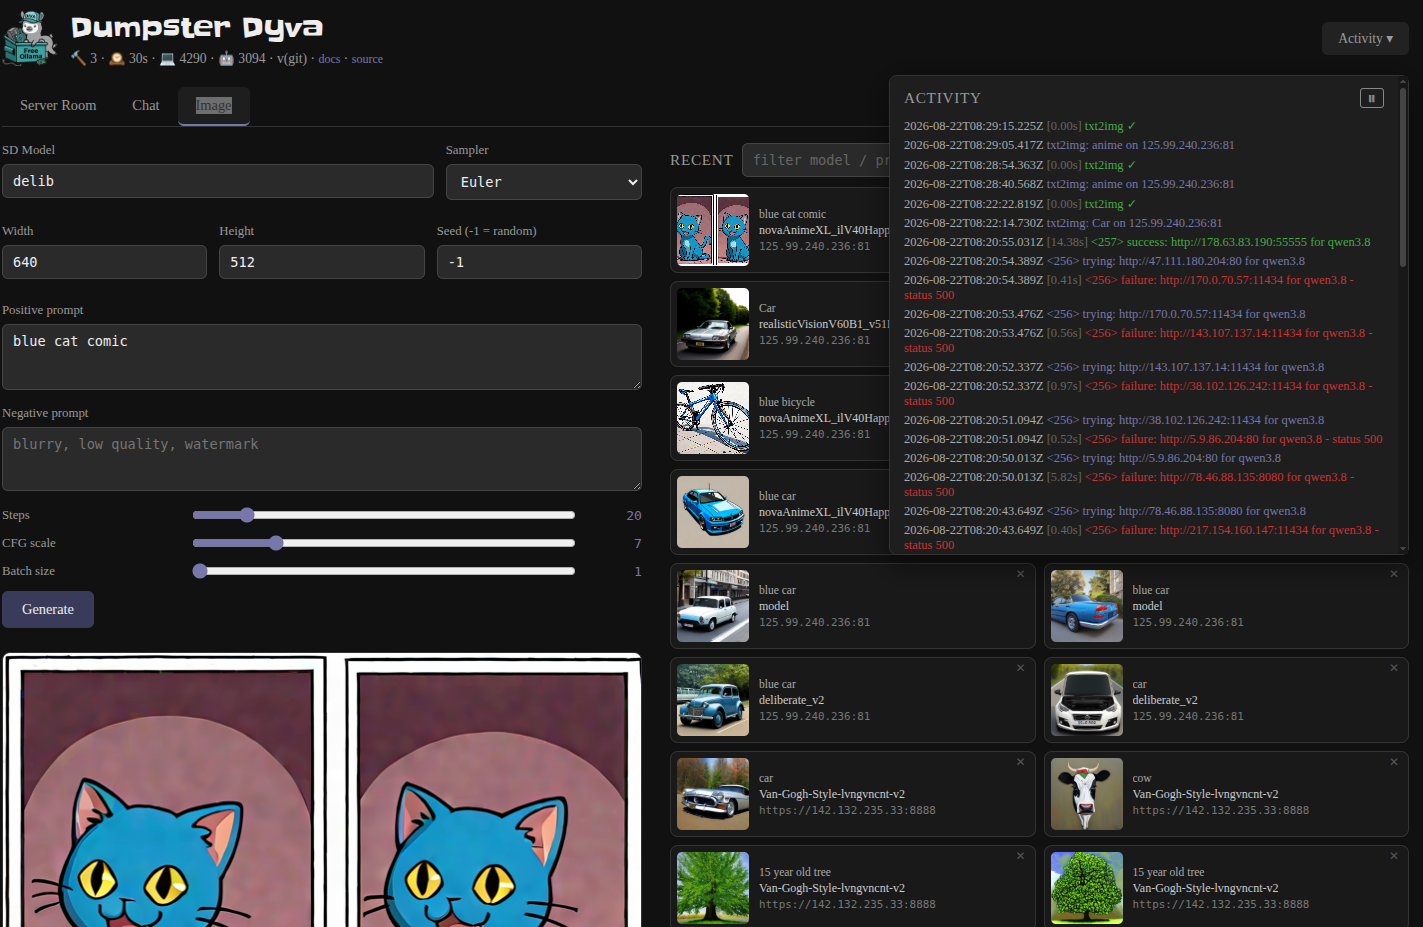Click the robot icon beside 3094
The height and width of the screenshot is (927, 1423).
pos(226,58)
